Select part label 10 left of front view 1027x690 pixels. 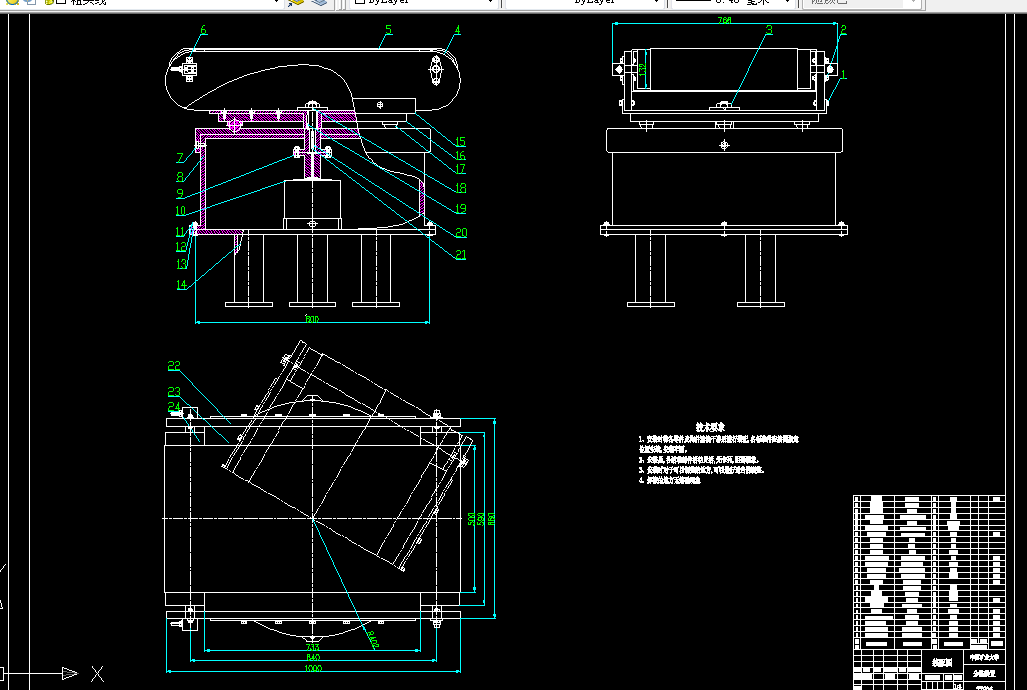pos(181,211)
